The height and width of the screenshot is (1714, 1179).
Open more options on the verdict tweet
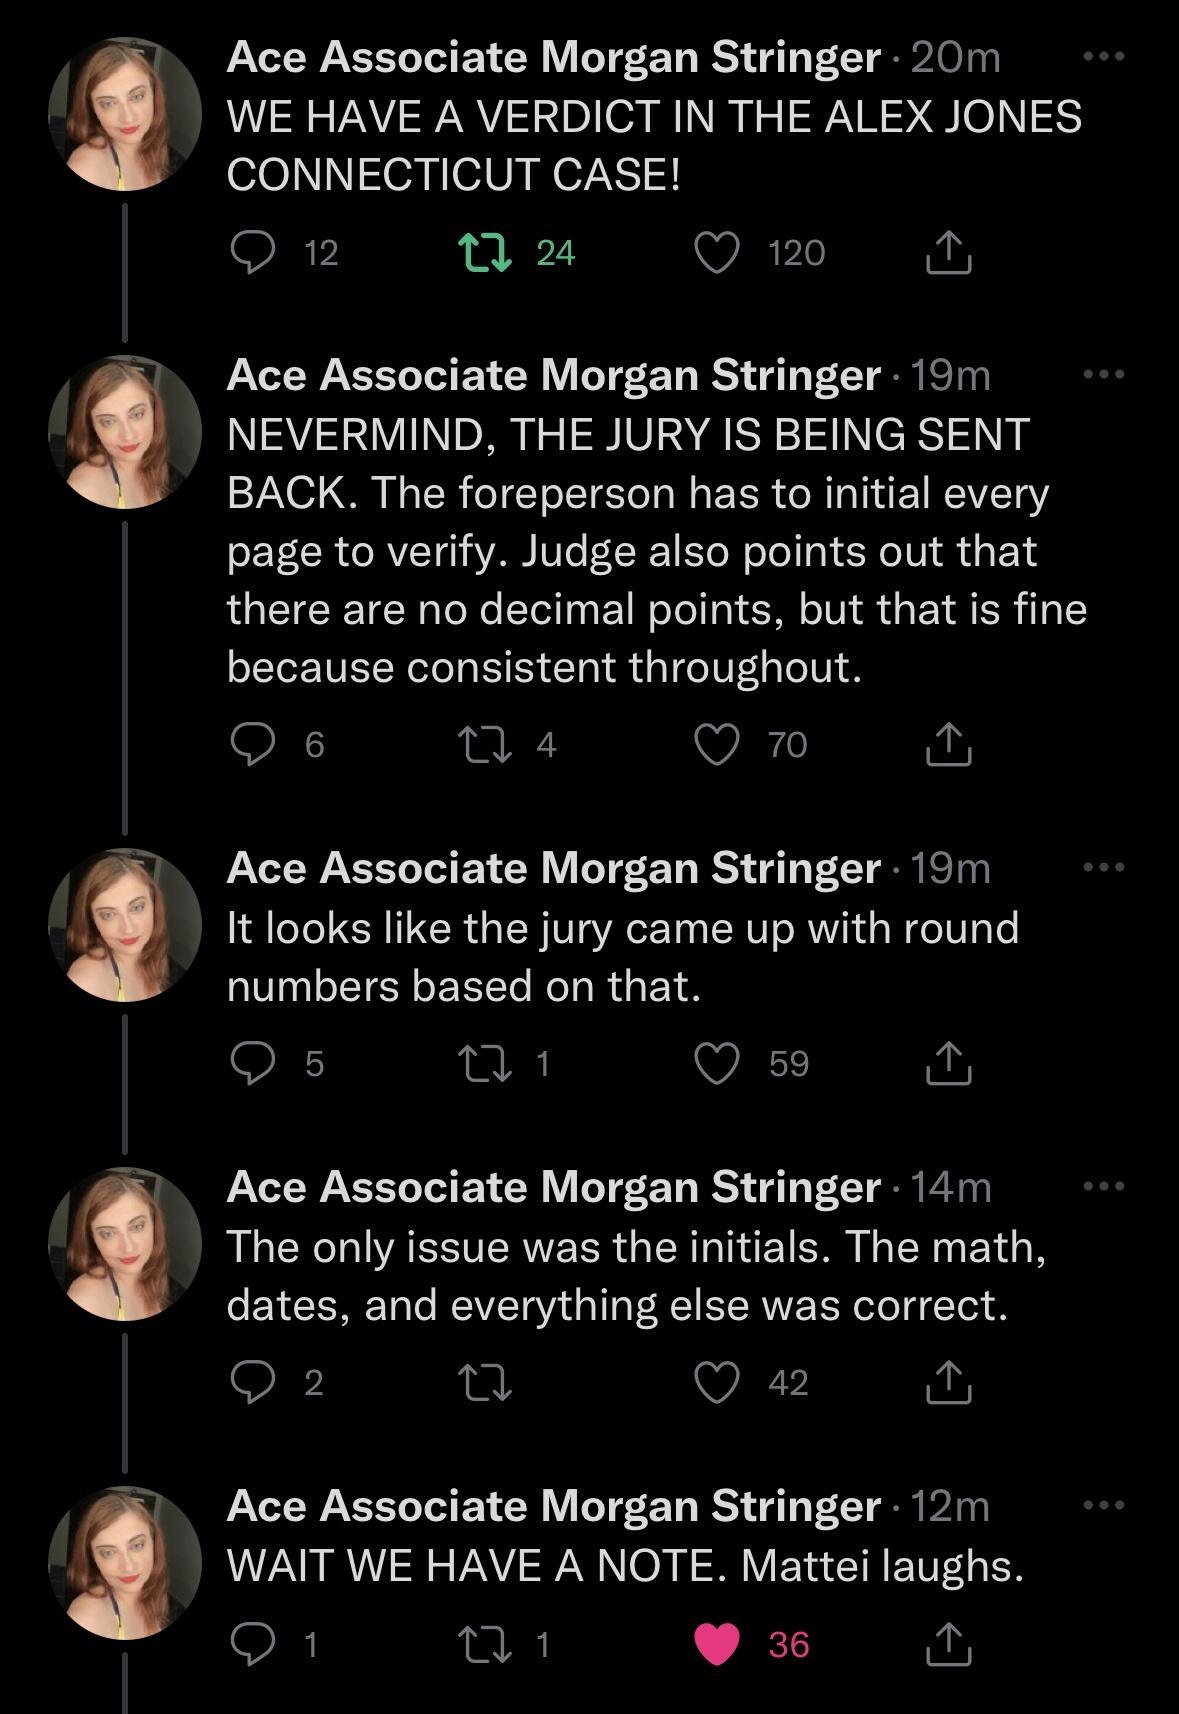(x=1105, y=57)
